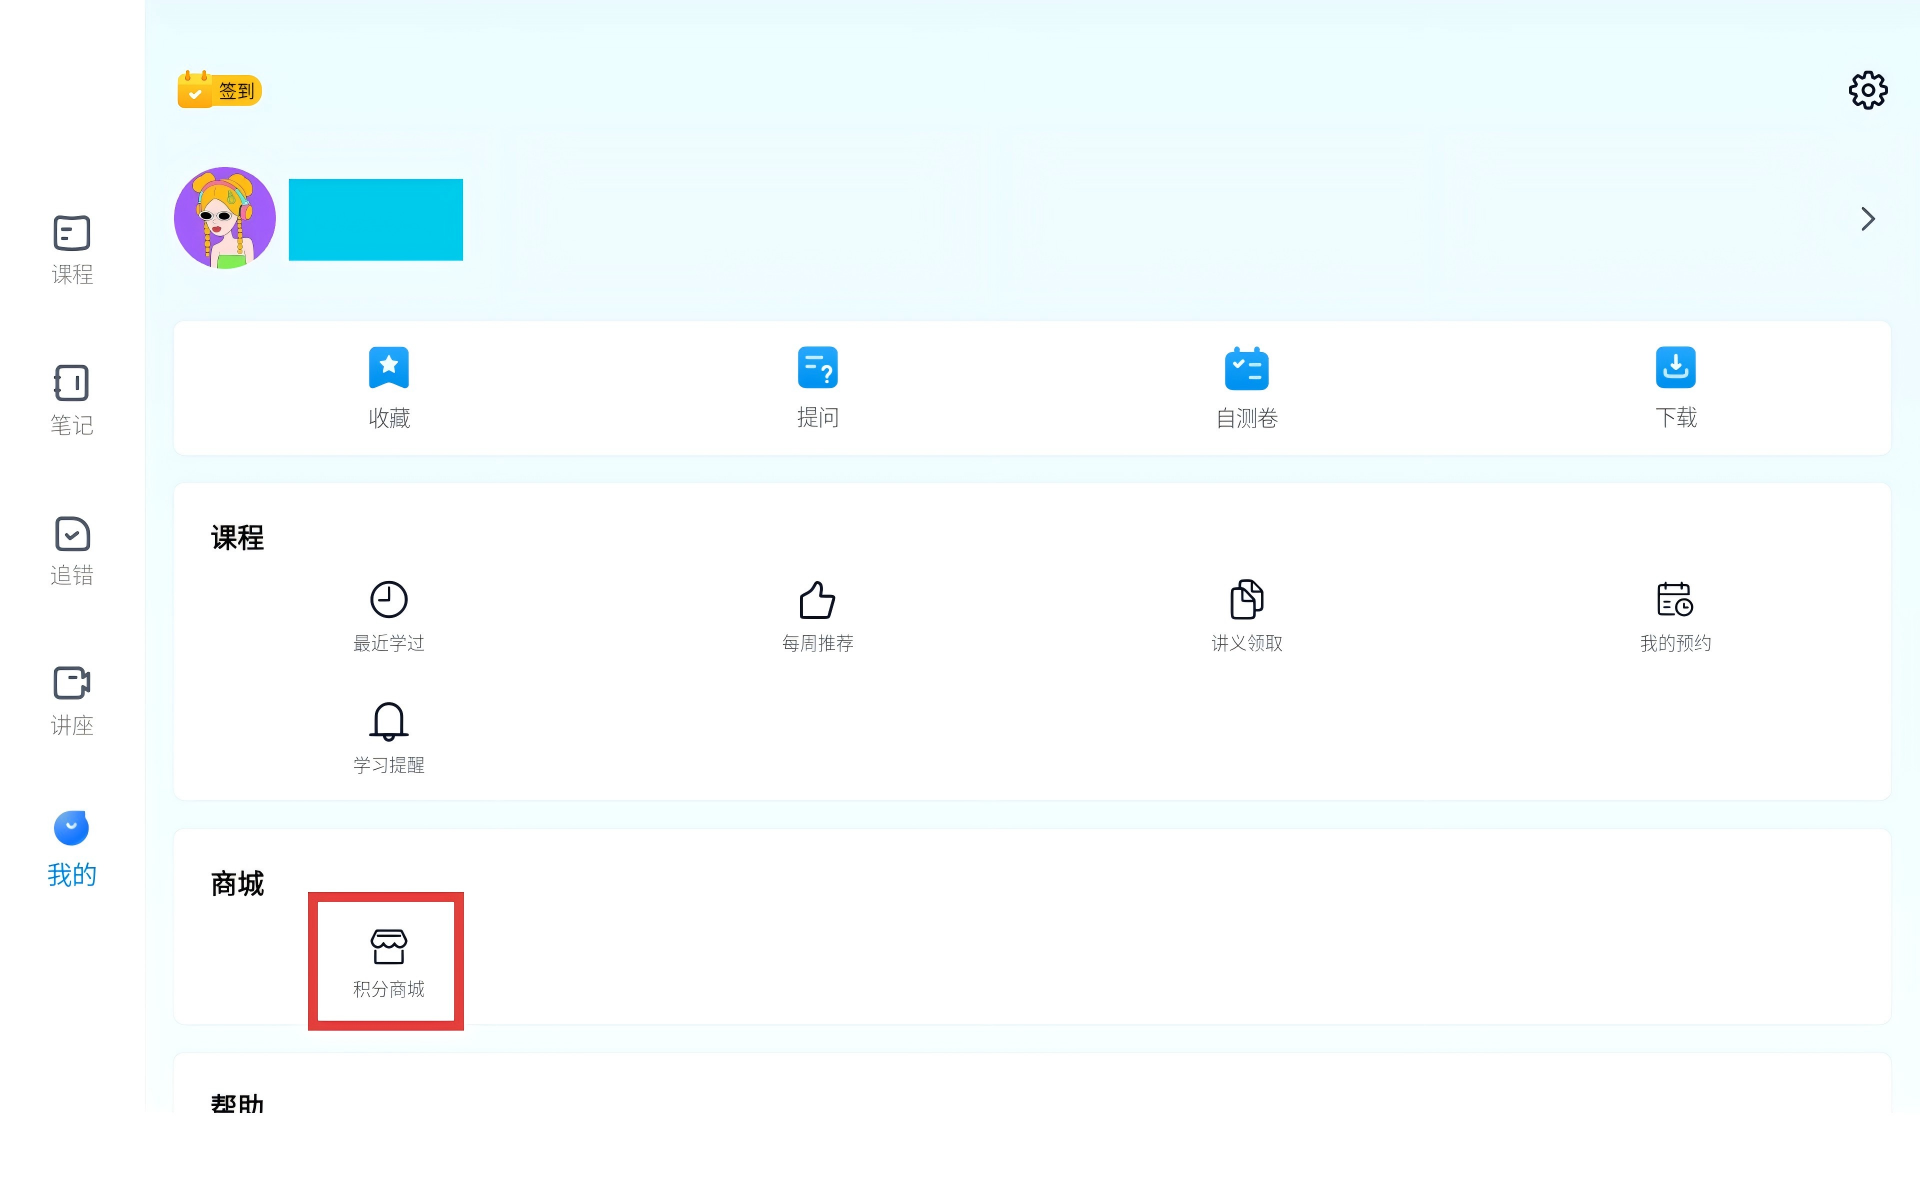Switch to 课程 sidebar tab
The image size is (1920, 1200).
pyautogui.click(x=72, y=250)
